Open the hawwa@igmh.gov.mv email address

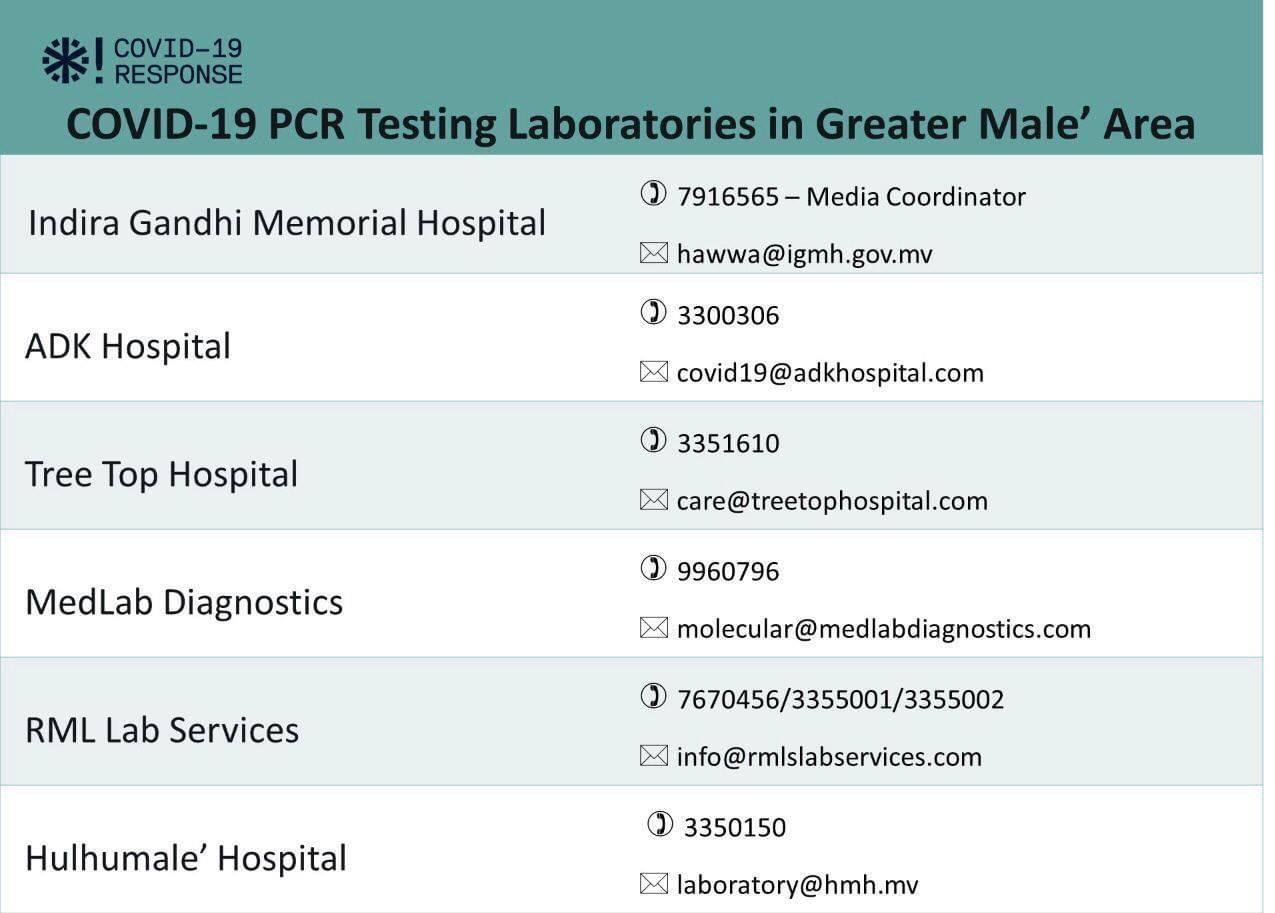click(804, 255)
